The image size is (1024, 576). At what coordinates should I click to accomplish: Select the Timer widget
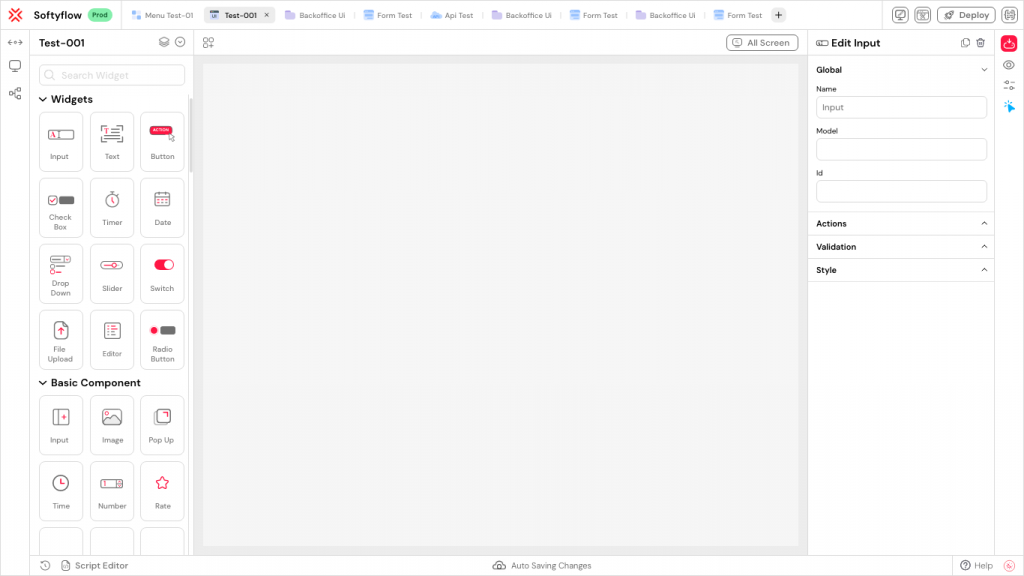click(x=112, y=207)
